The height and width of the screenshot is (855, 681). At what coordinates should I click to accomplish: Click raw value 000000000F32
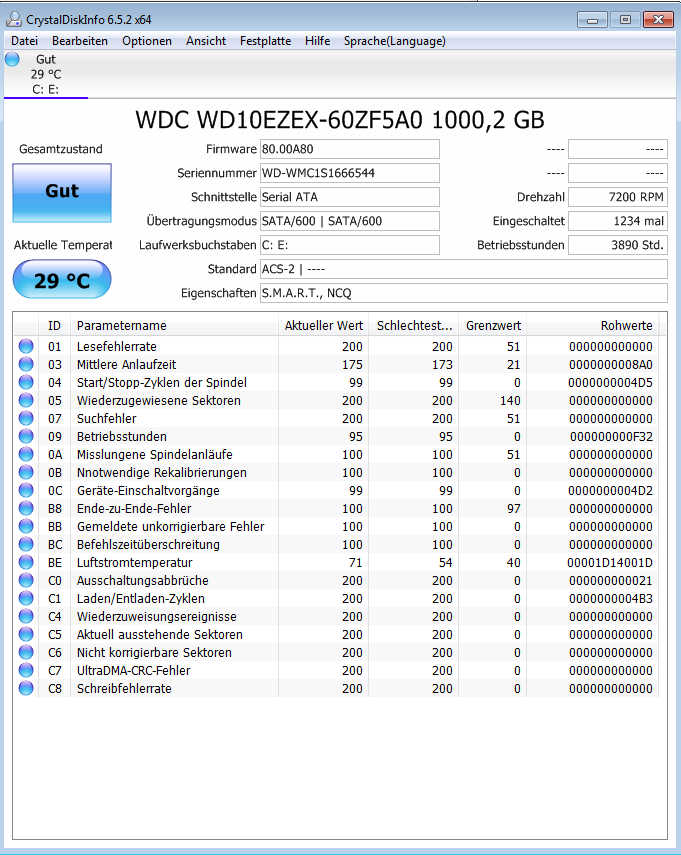pos(611,436)
